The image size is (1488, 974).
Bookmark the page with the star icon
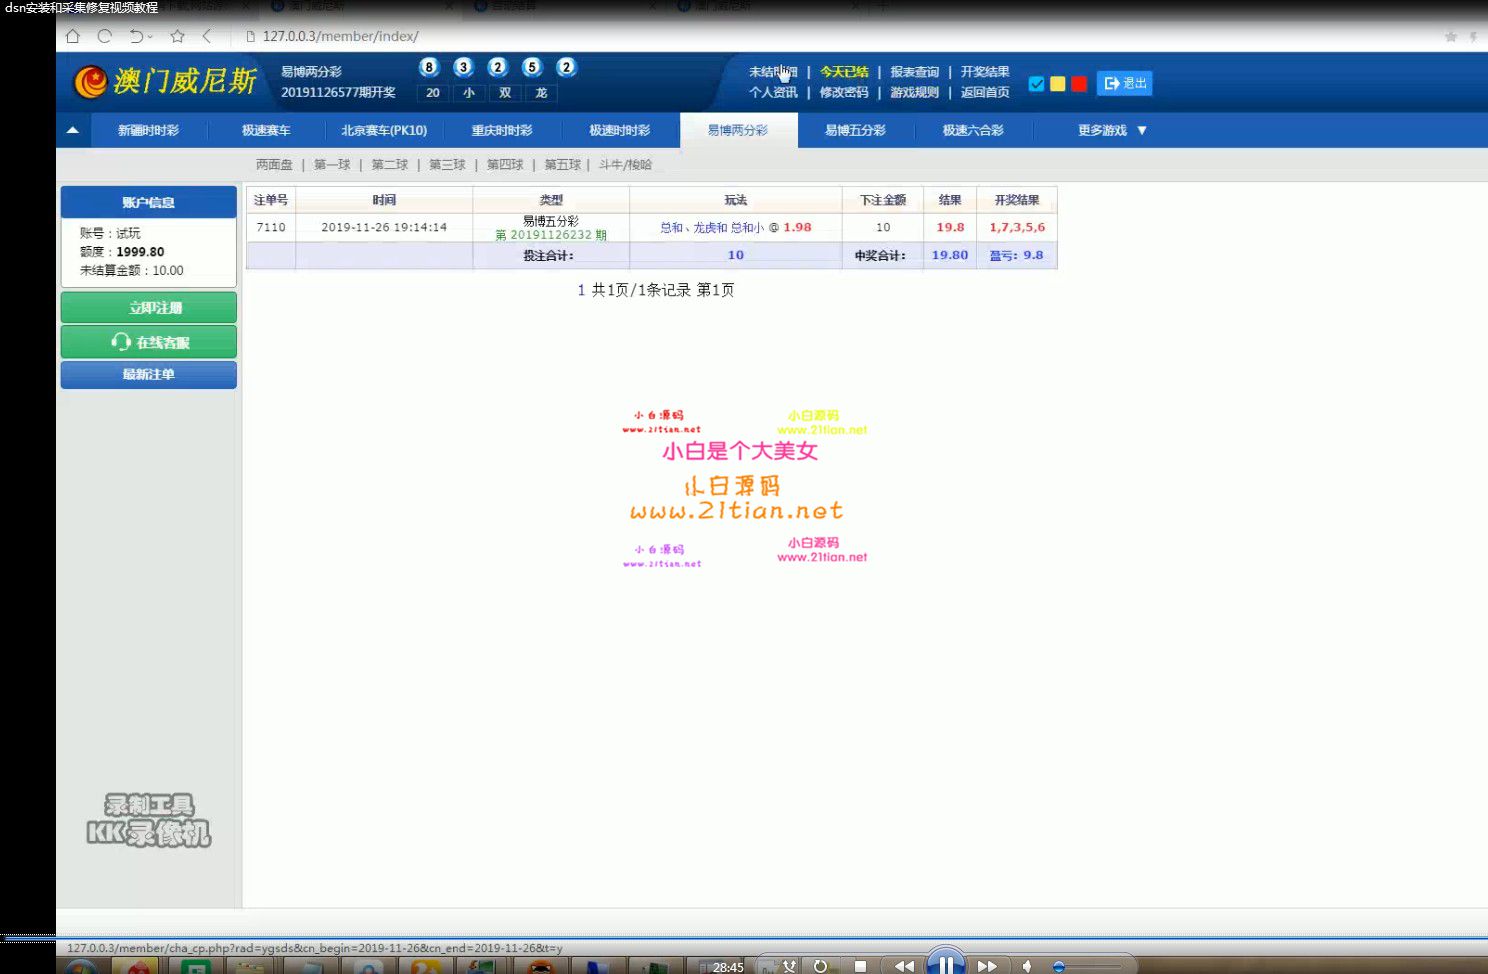click(177, 36)
